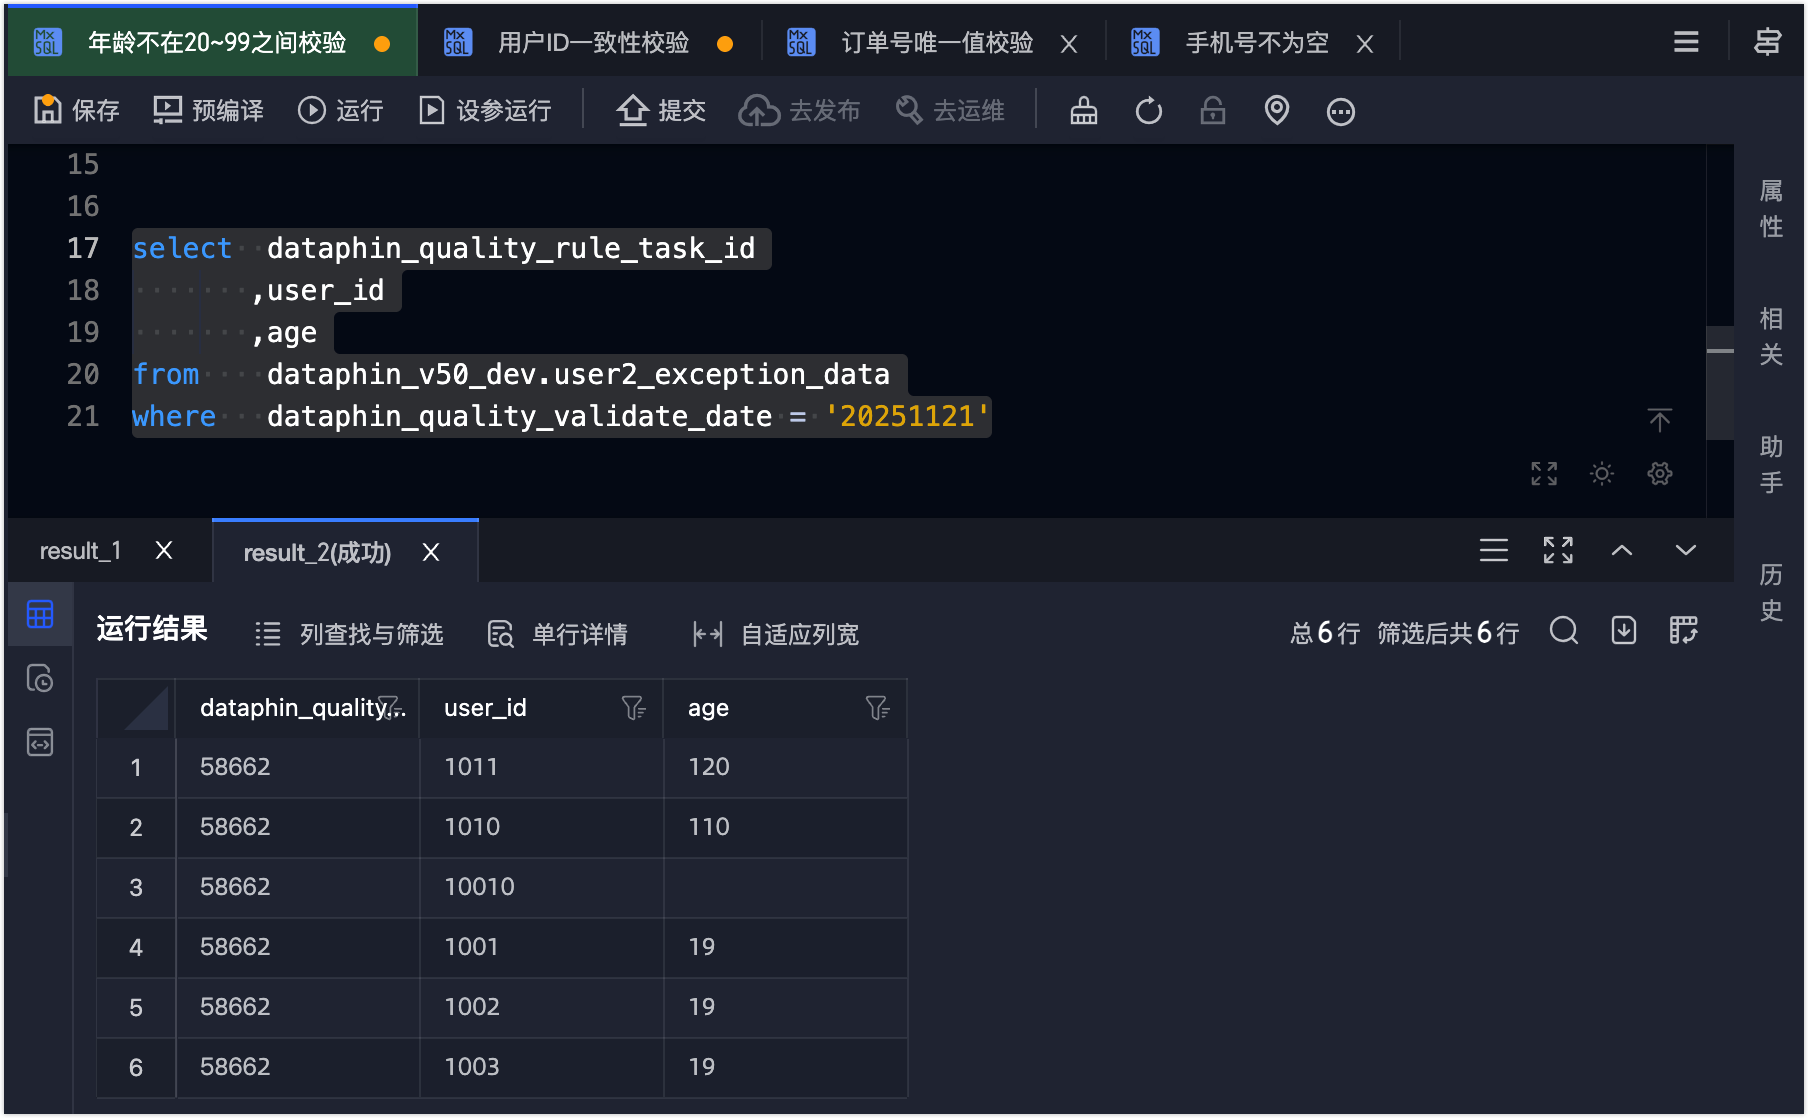Click 自适应列宽 auto-fit column width
This screenshot has width=1808, height=1118.
(776, 634)
